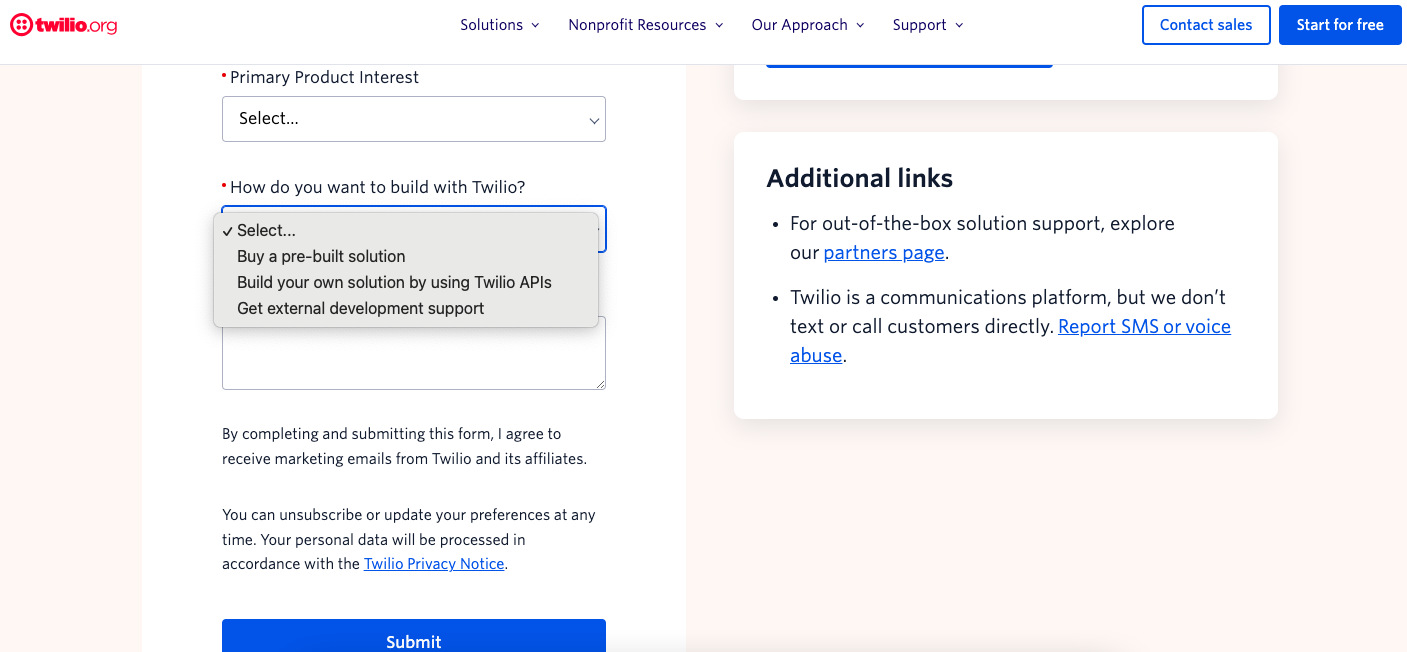
Task: Click the Contact sales button
Action: (1206, 25)
